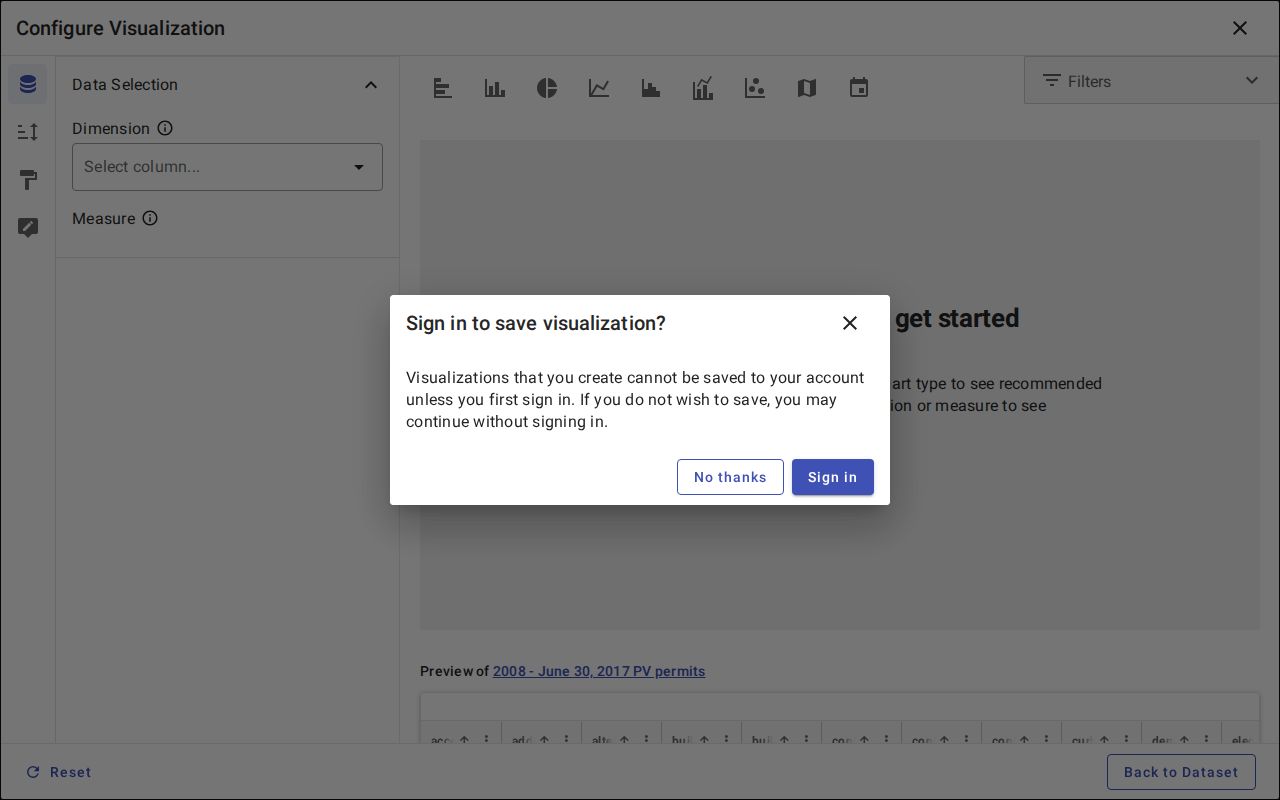
Task: Click Back to Dataset button
Action: (x=1181, y=772)
